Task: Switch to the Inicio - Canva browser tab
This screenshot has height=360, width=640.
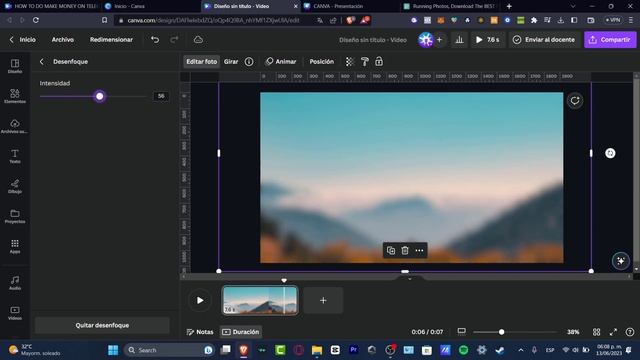Action: pyautogui.click(x=129, y=6)
